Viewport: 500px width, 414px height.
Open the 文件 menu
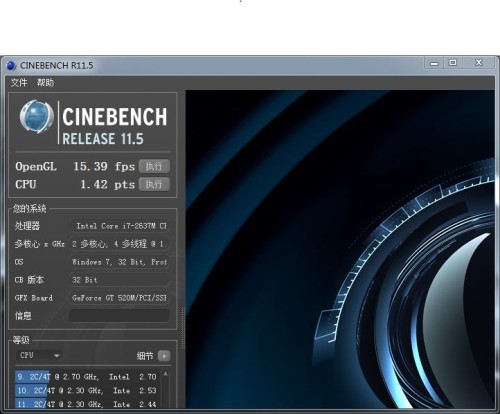tap(19, 82)
